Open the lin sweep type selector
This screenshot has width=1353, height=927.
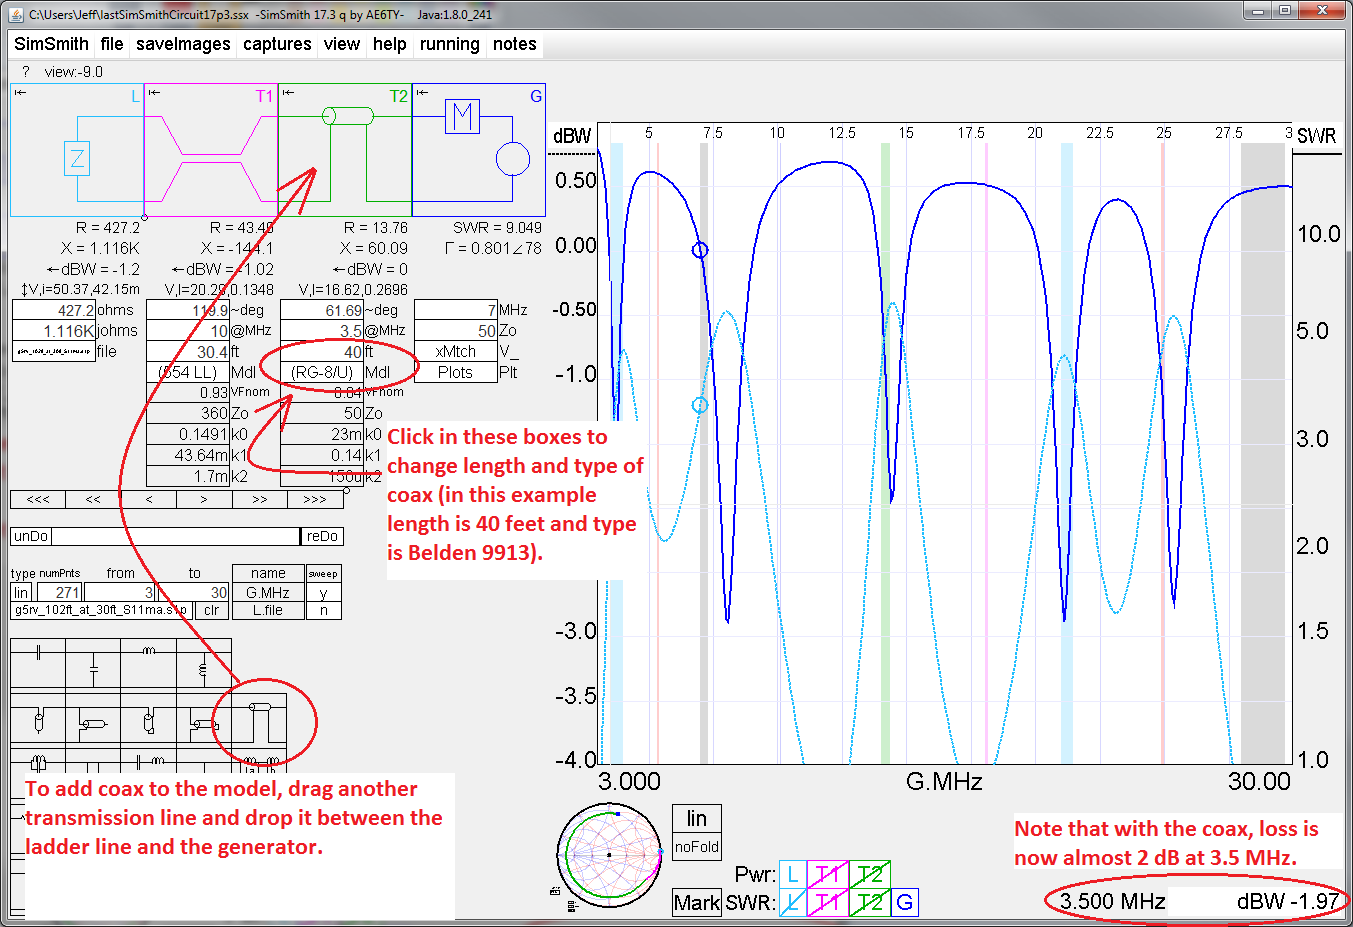[x=20, y=592]
